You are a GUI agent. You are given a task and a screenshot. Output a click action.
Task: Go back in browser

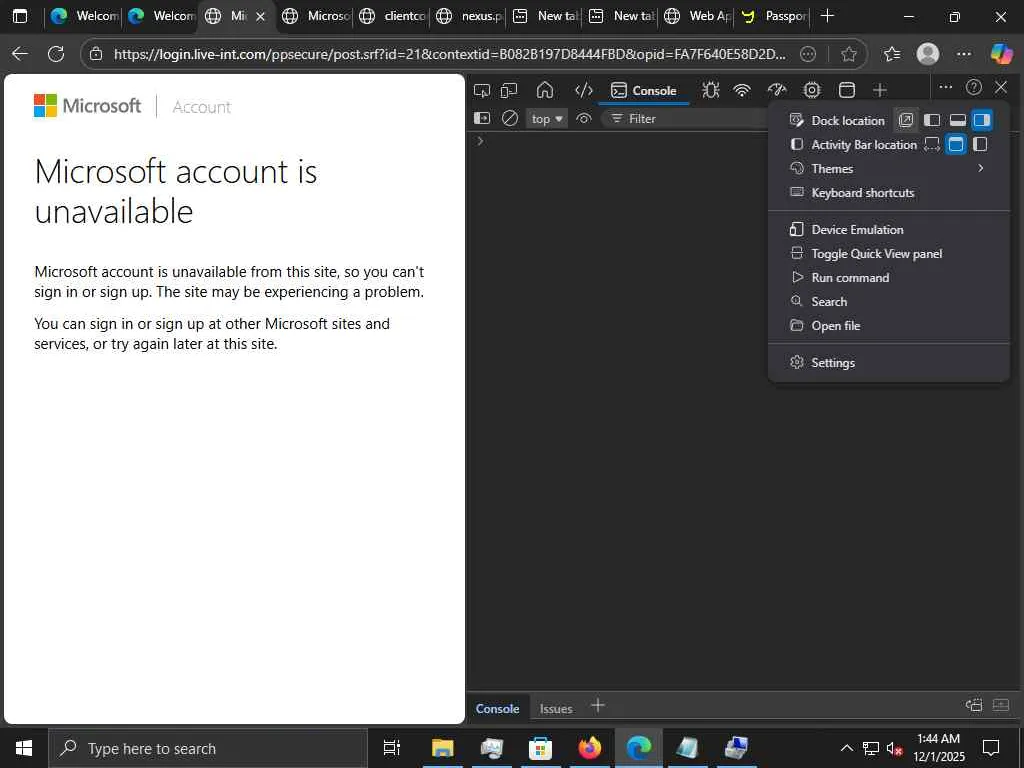pyautogui.click(x=20, y=54)
